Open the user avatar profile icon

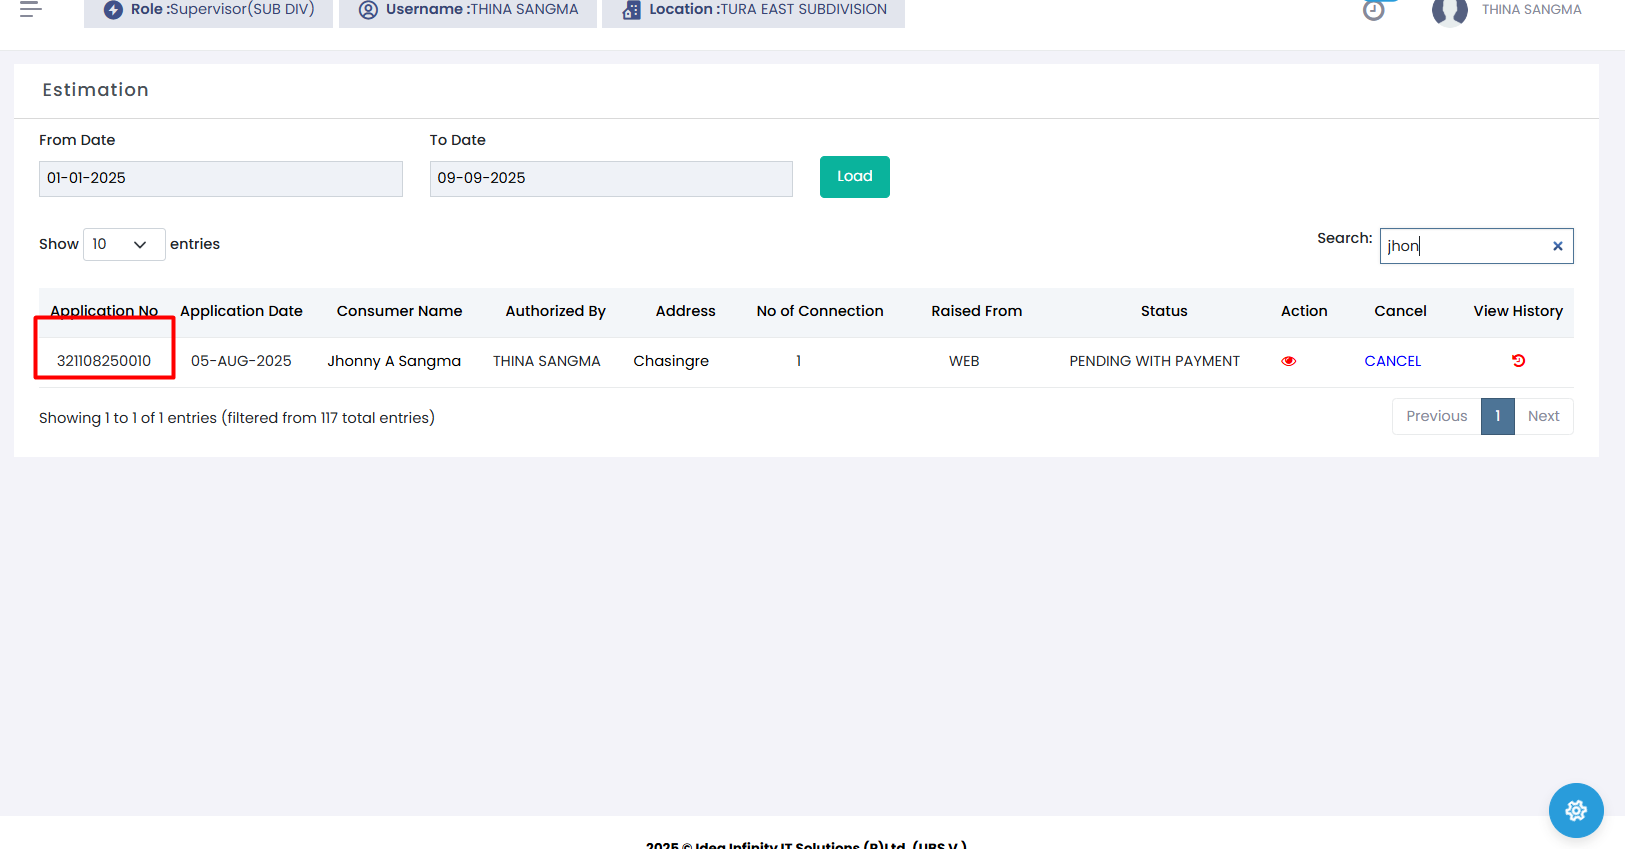[x=1449, y=11]
